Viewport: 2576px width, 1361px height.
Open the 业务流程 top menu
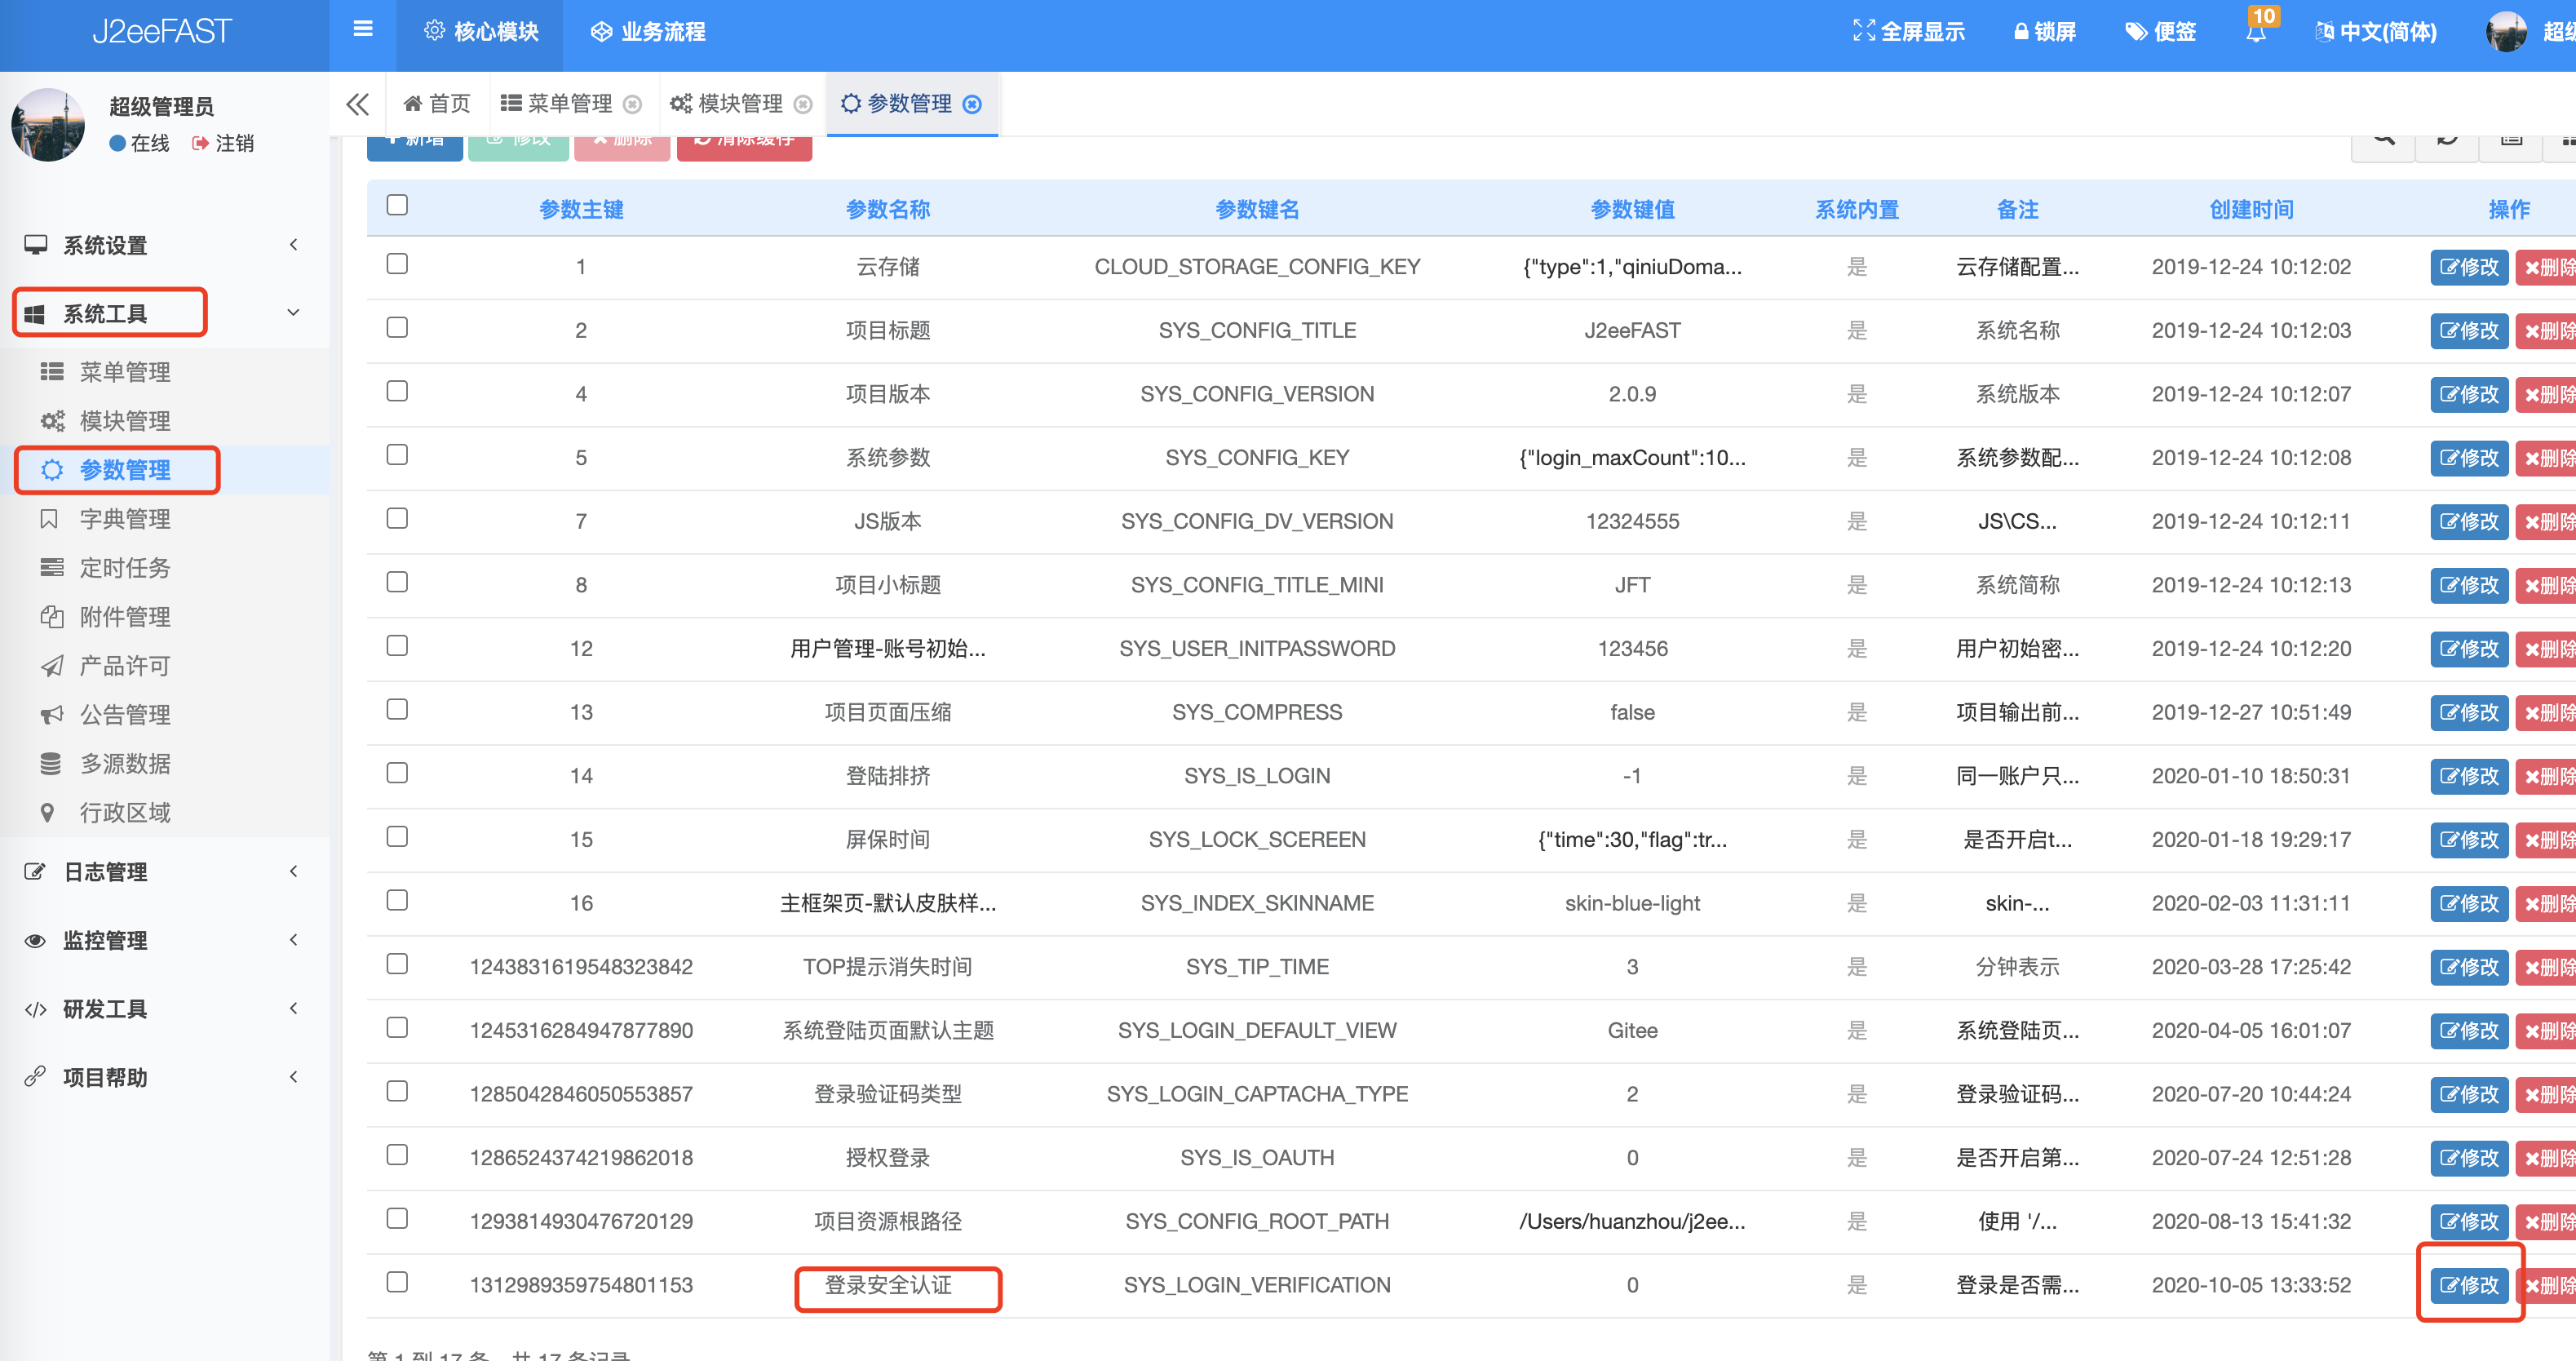648,32
